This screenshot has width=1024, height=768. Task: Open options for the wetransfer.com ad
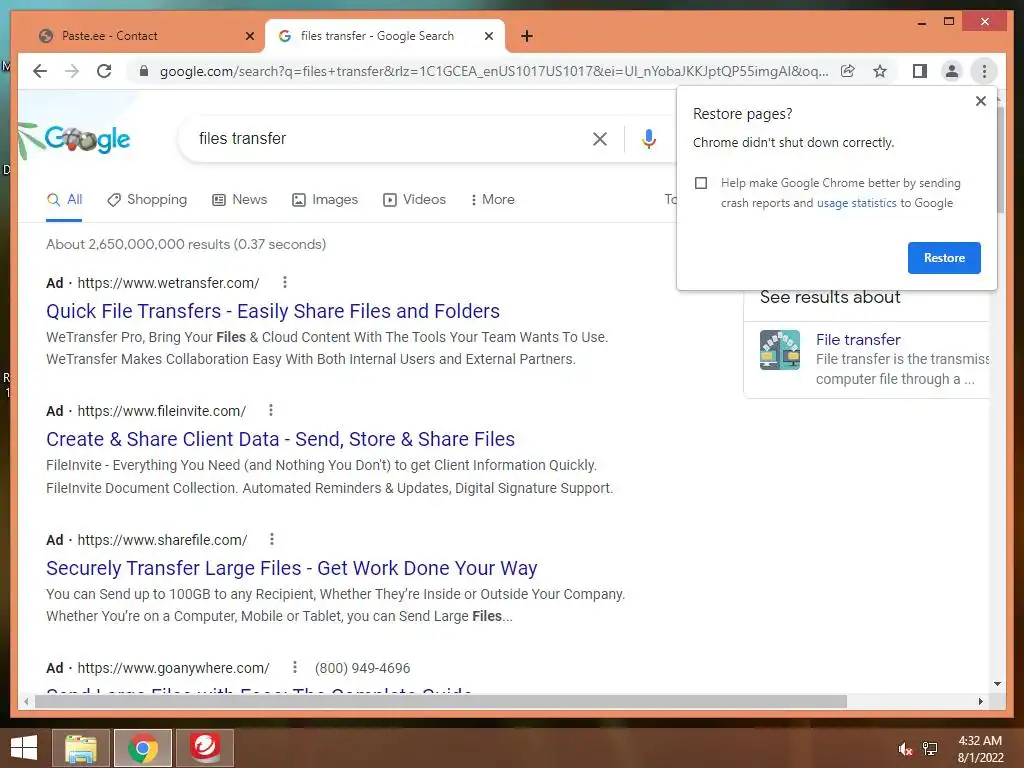[x=285, y=282]
